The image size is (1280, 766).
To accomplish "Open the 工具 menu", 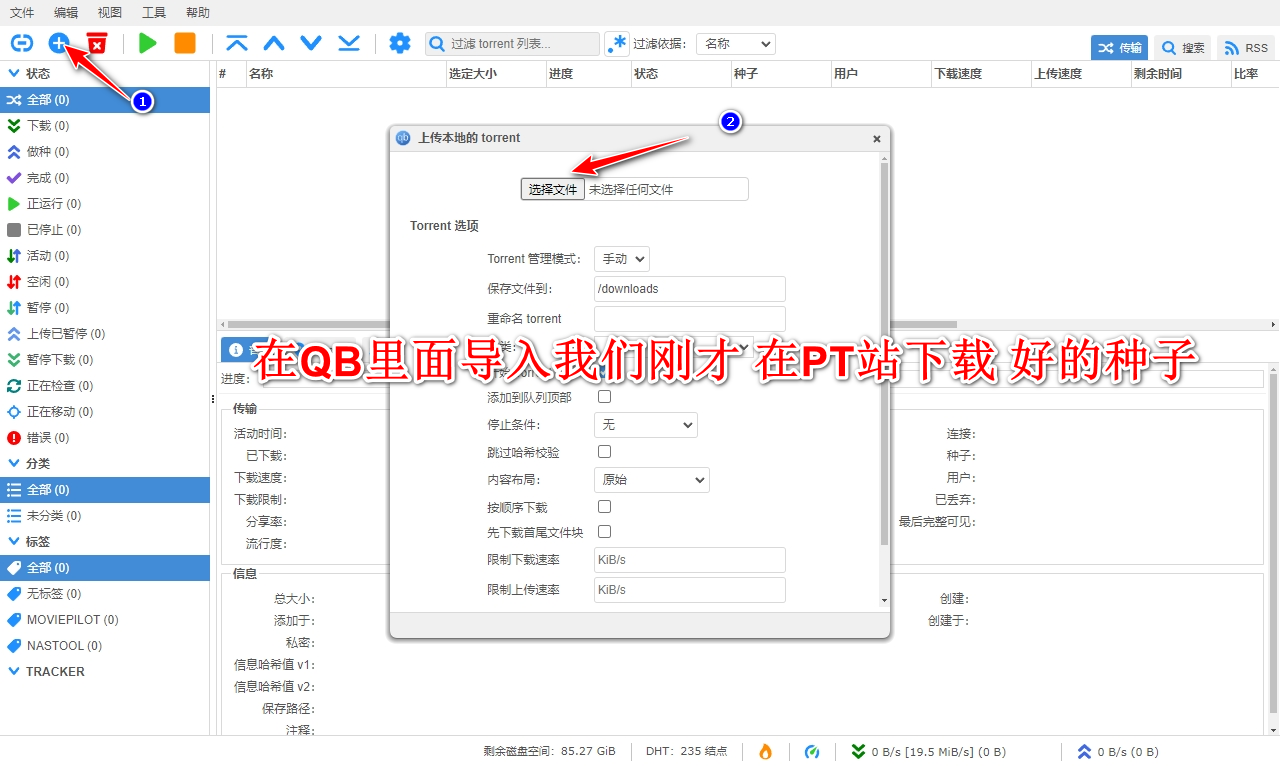I will click(x=153, y=12).
